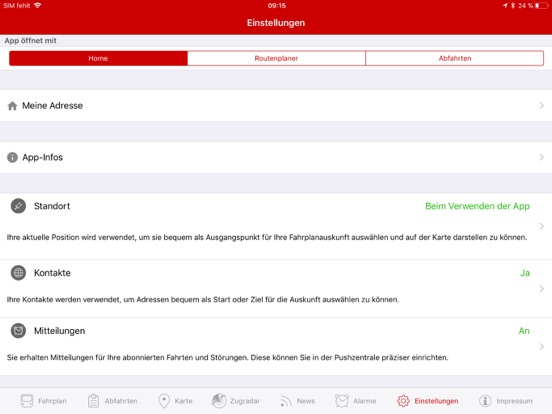The width and height of the screenshot is (552, 414).
Task: Click the Zugradar radar icon
Action: [219, 401]
